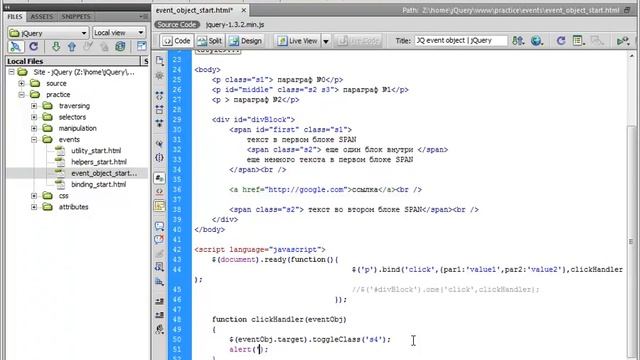The width and height of the screenshot is (640, 360).
Task: Collapse the events folder
Action: 34,140
